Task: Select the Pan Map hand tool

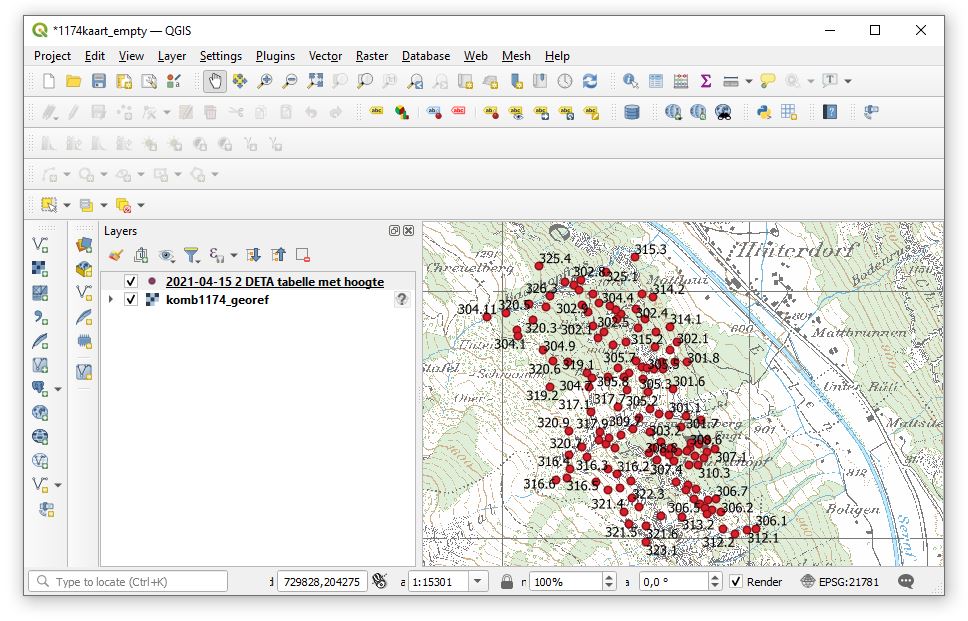Action: click(215, 81)
